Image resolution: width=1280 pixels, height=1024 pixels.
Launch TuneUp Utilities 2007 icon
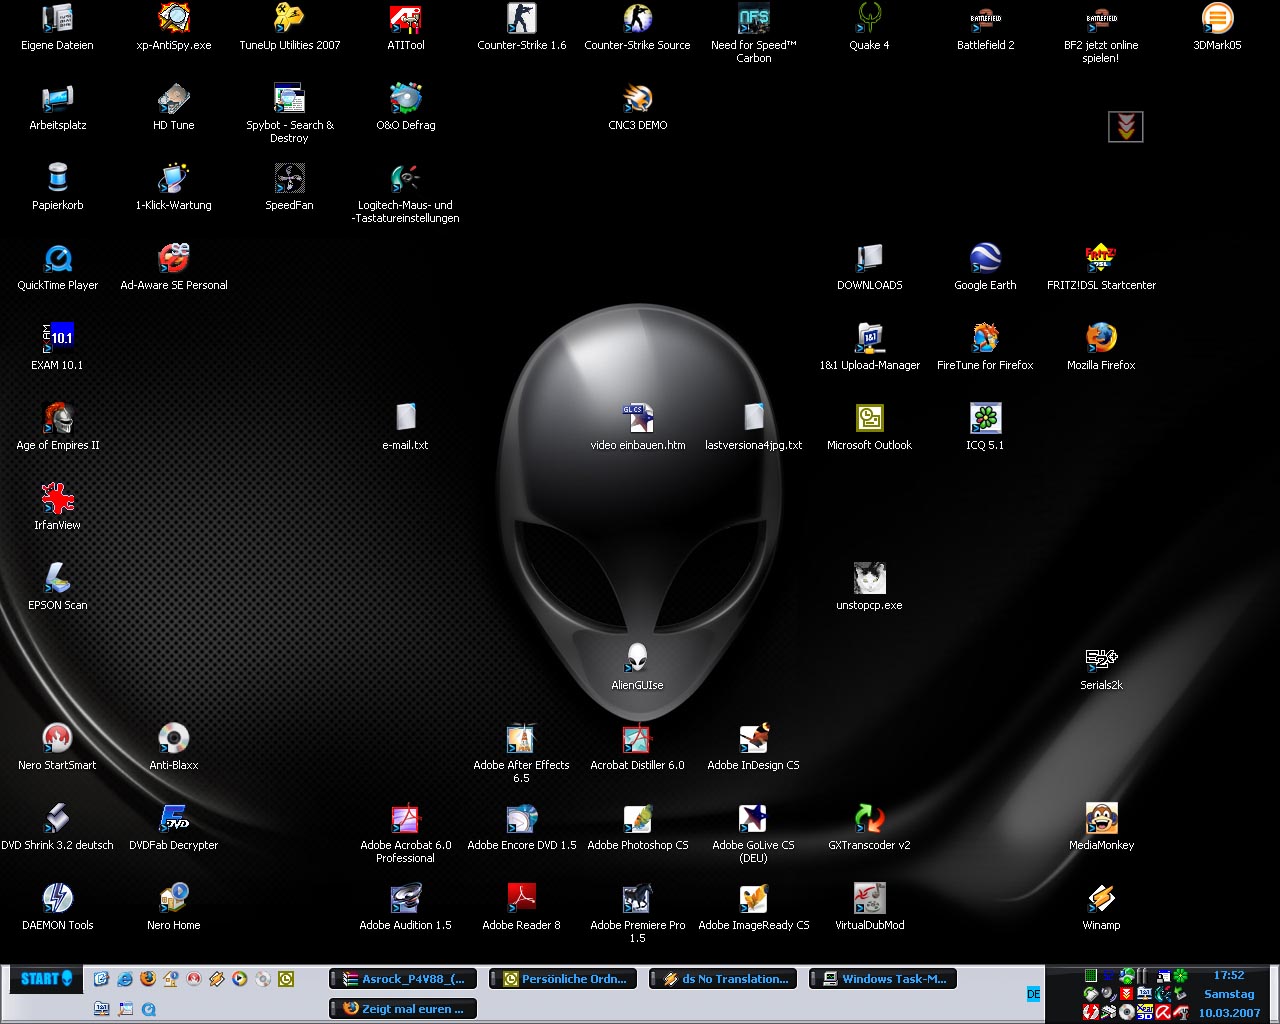tap(289, 28)
